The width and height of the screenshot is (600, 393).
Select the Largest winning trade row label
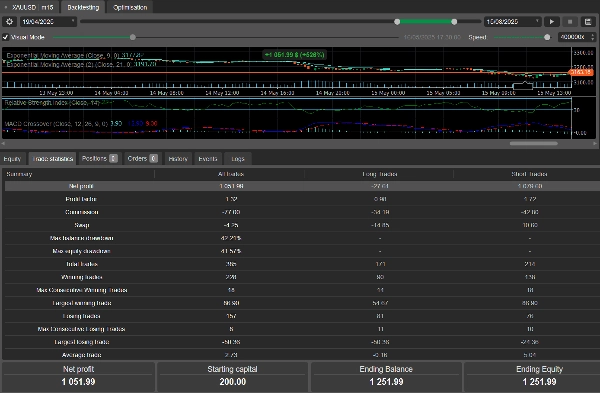tap(82, 303)
